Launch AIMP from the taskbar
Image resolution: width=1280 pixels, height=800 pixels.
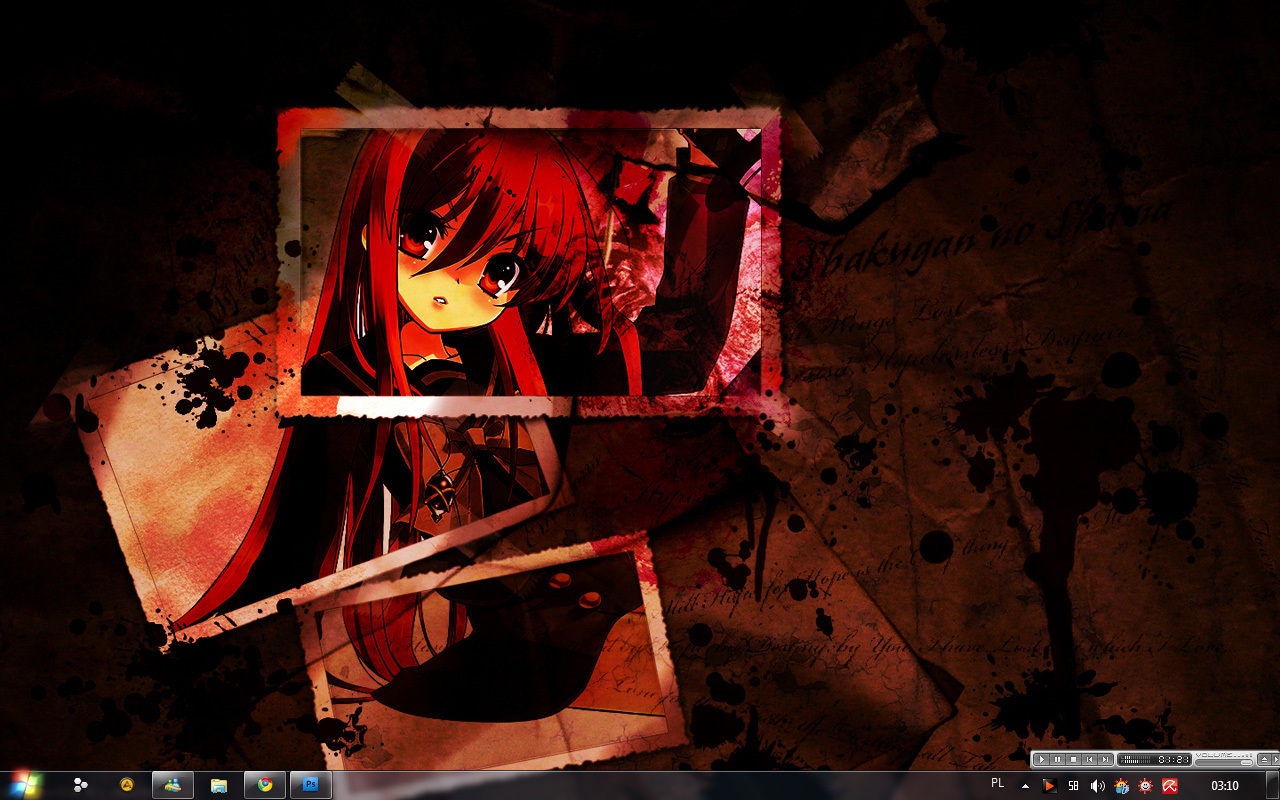pyautogui.click(x=127, y=785)
